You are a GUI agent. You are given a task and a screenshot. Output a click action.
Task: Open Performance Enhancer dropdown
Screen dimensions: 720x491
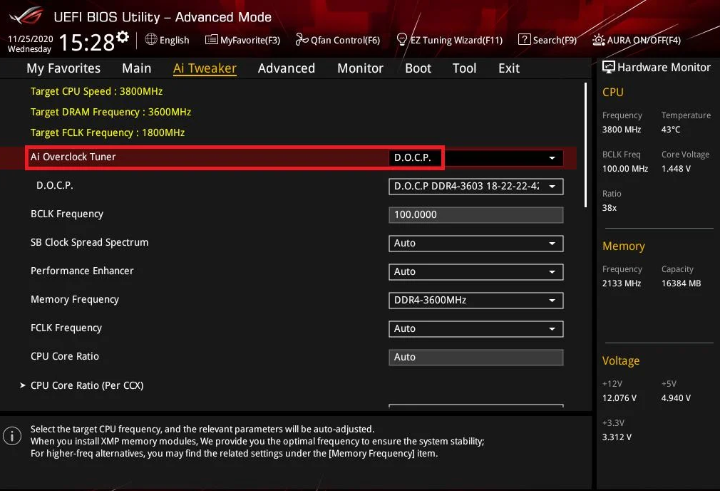click(476, 272)
